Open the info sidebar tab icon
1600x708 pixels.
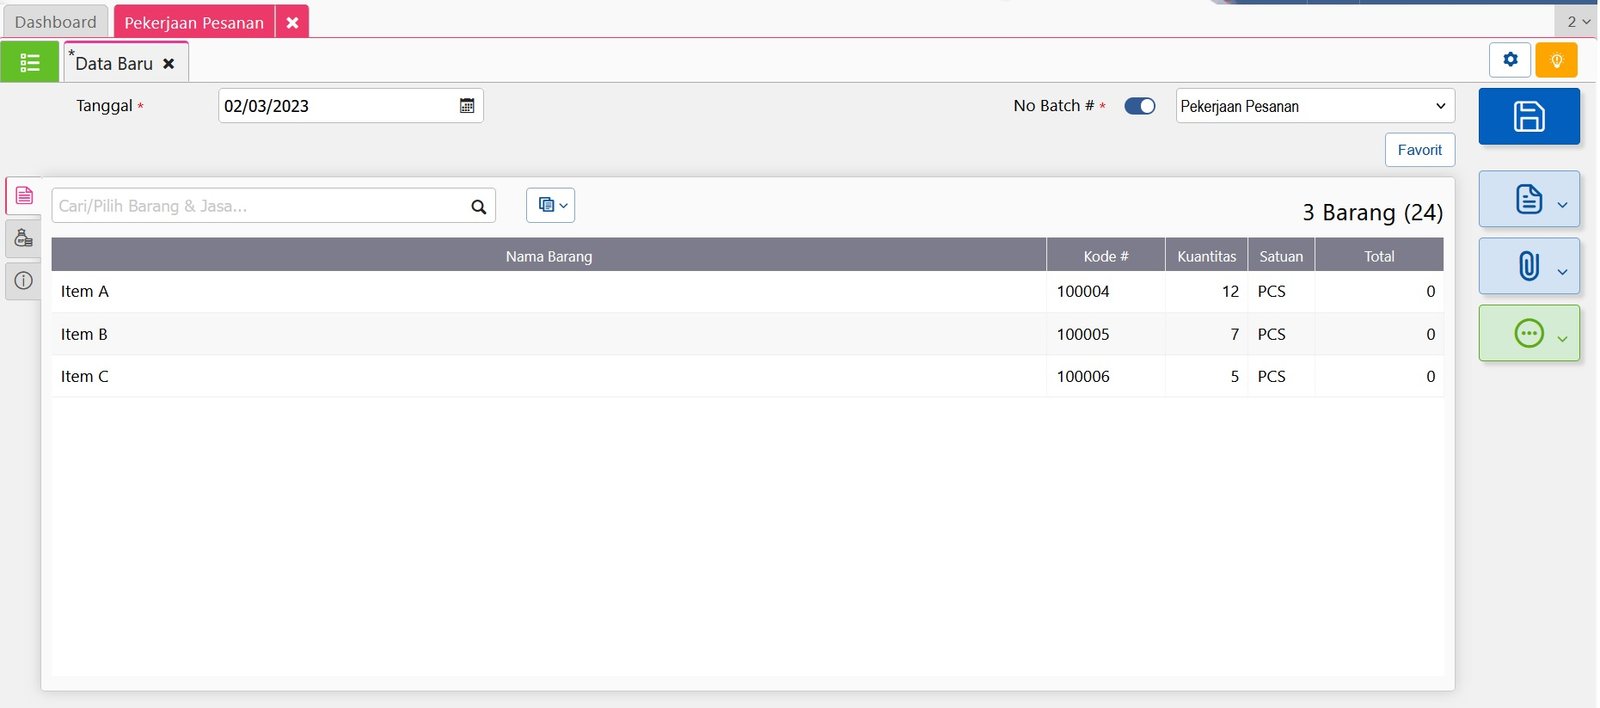pos(24,281)
